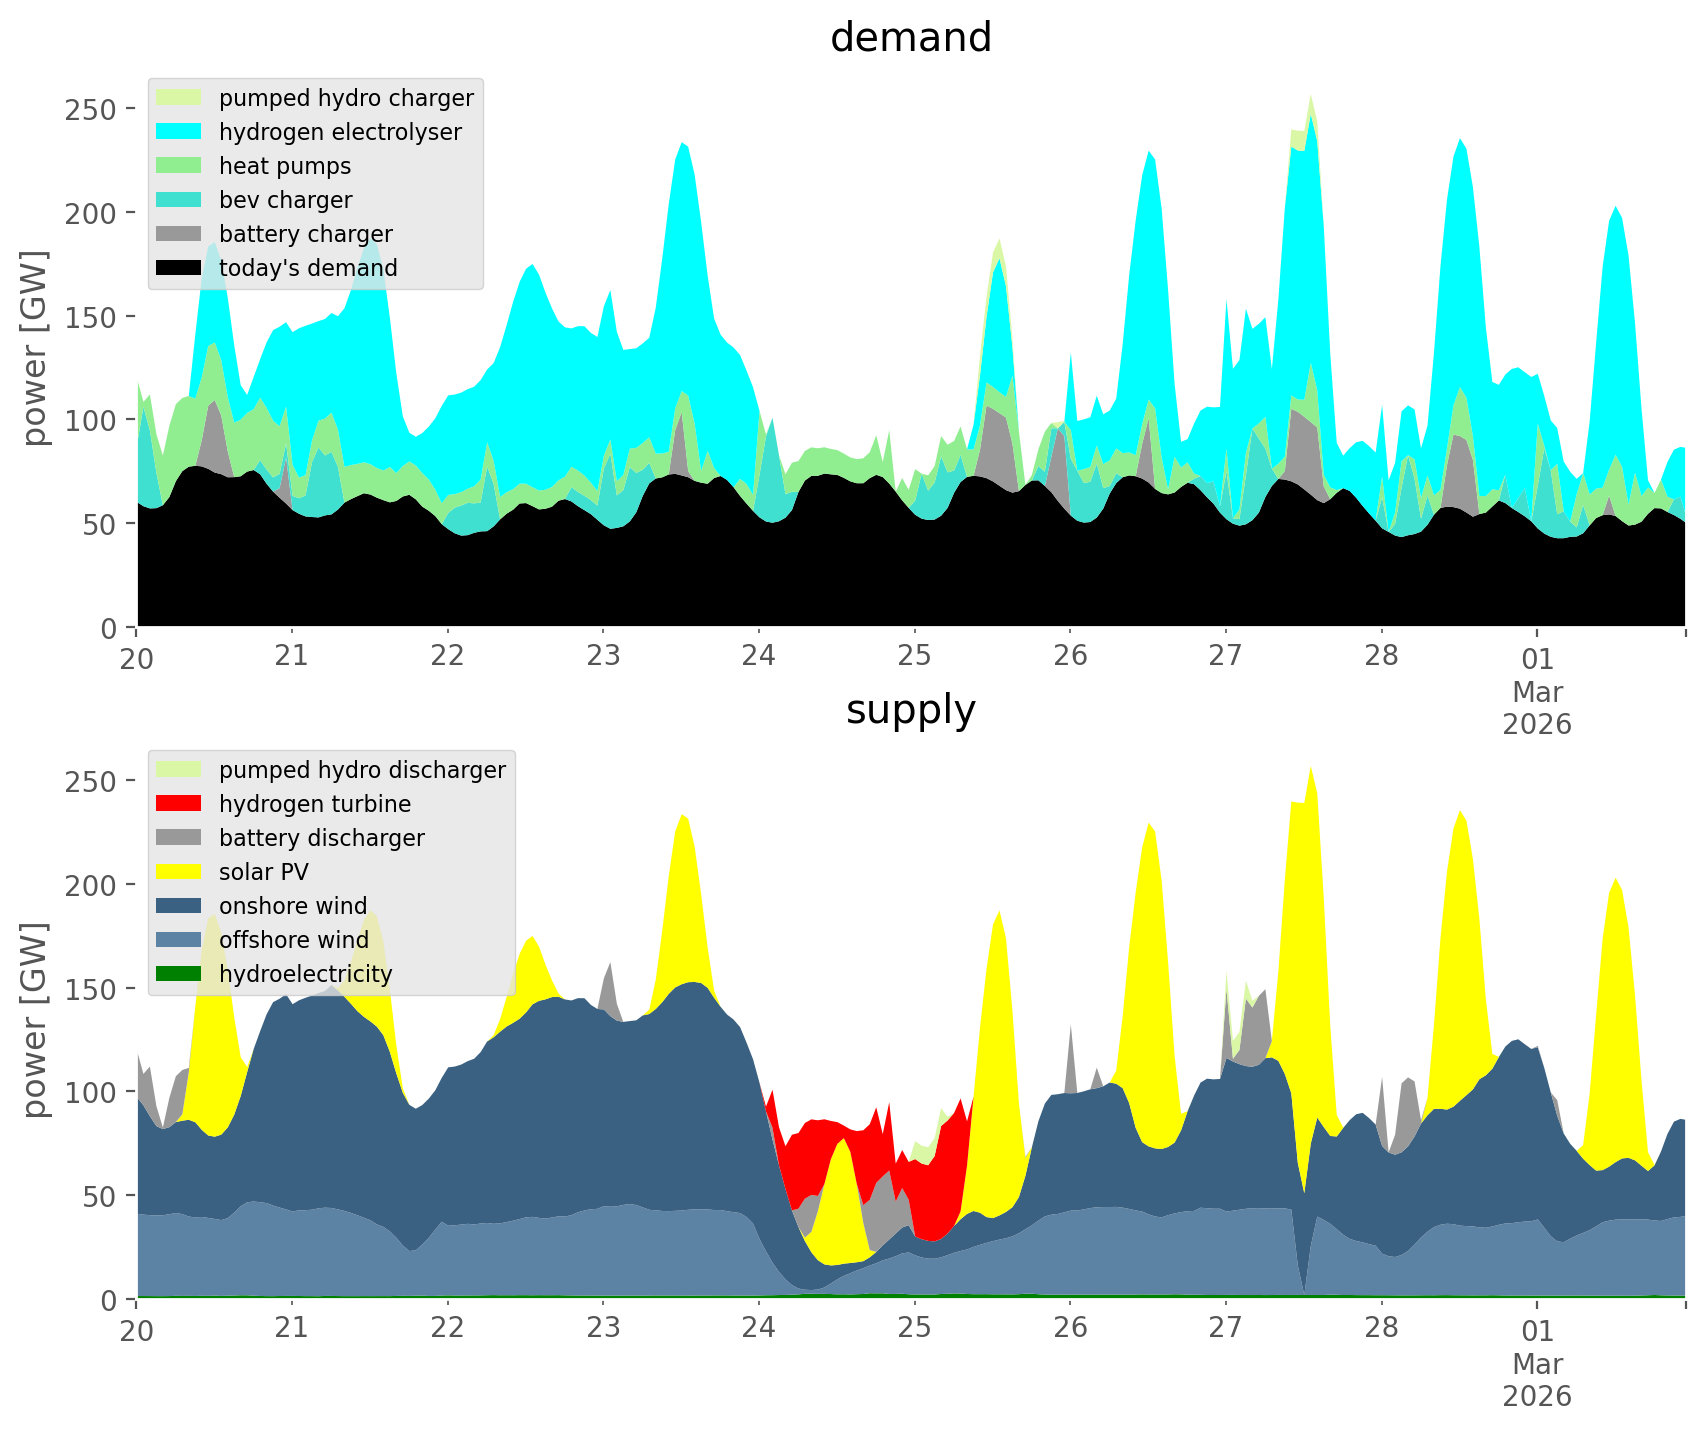
Task: Click the battery discharger legend label
Action: point(321,838)
